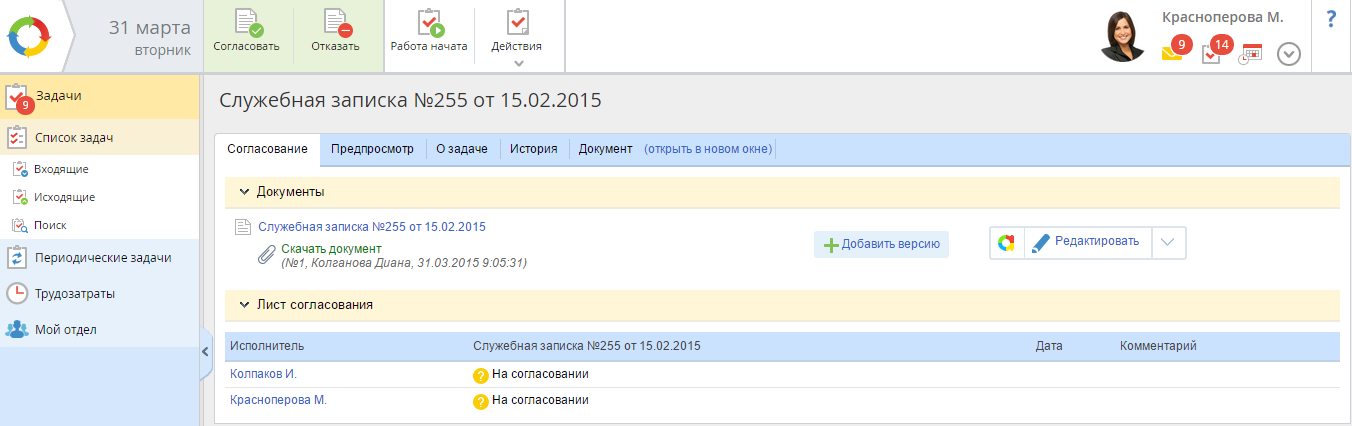Switch to the Предпросмотр tab
1352x426 pixels.
tap(372, 149)
